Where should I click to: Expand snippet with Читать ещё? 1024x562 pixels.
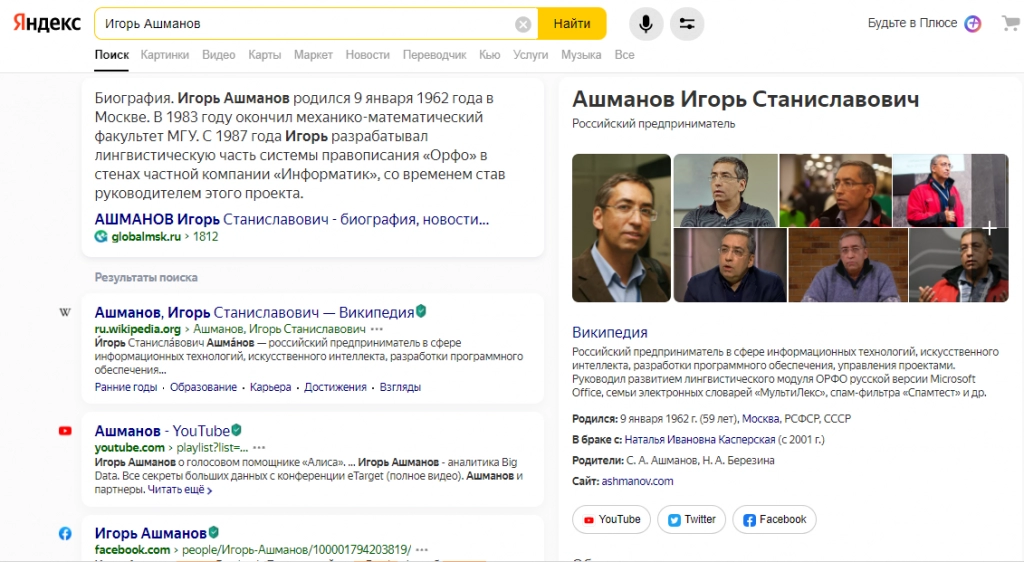[x=180, y=490]
